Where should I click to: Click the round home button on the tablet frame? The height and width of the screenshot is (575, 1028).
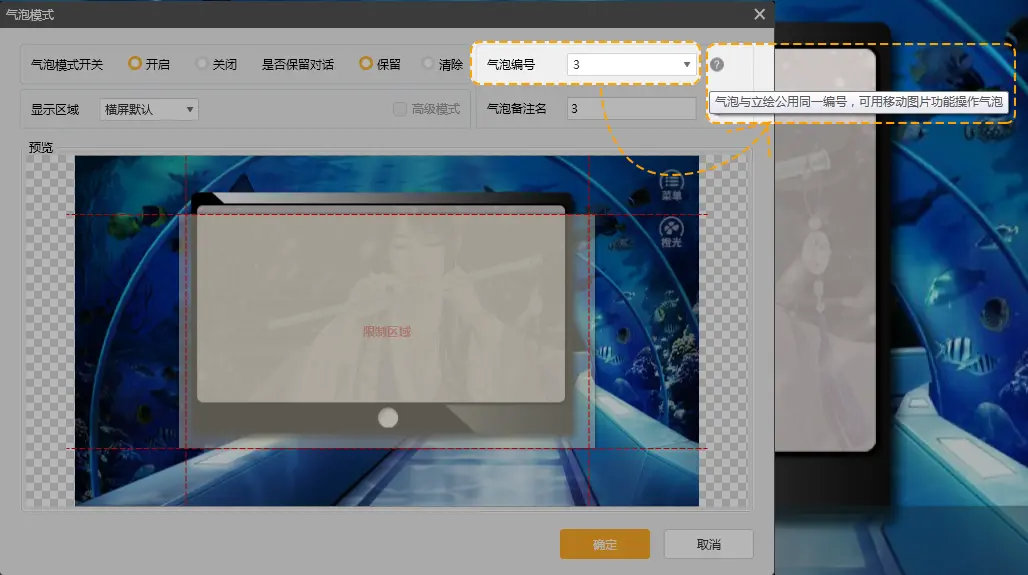point(388,417)
